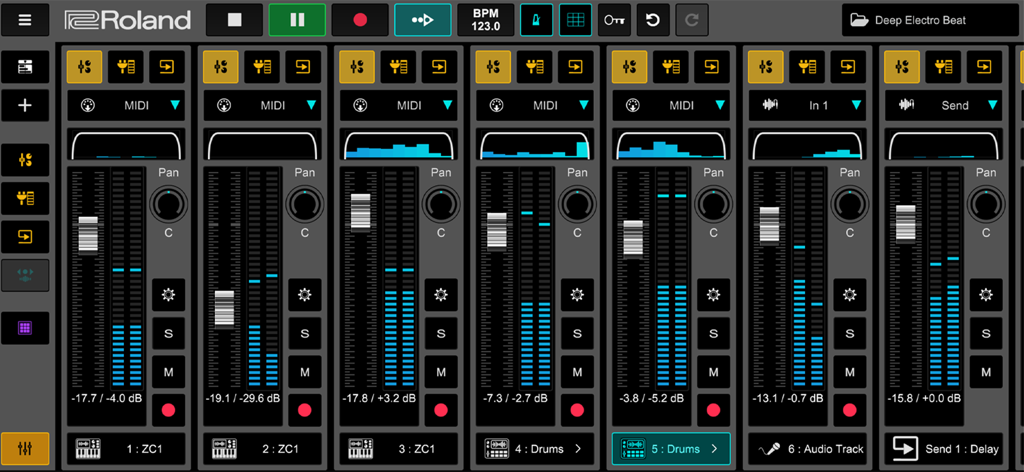Select the 2 : ZC1 track label
1024x472 pixels.
pos(262,449)
